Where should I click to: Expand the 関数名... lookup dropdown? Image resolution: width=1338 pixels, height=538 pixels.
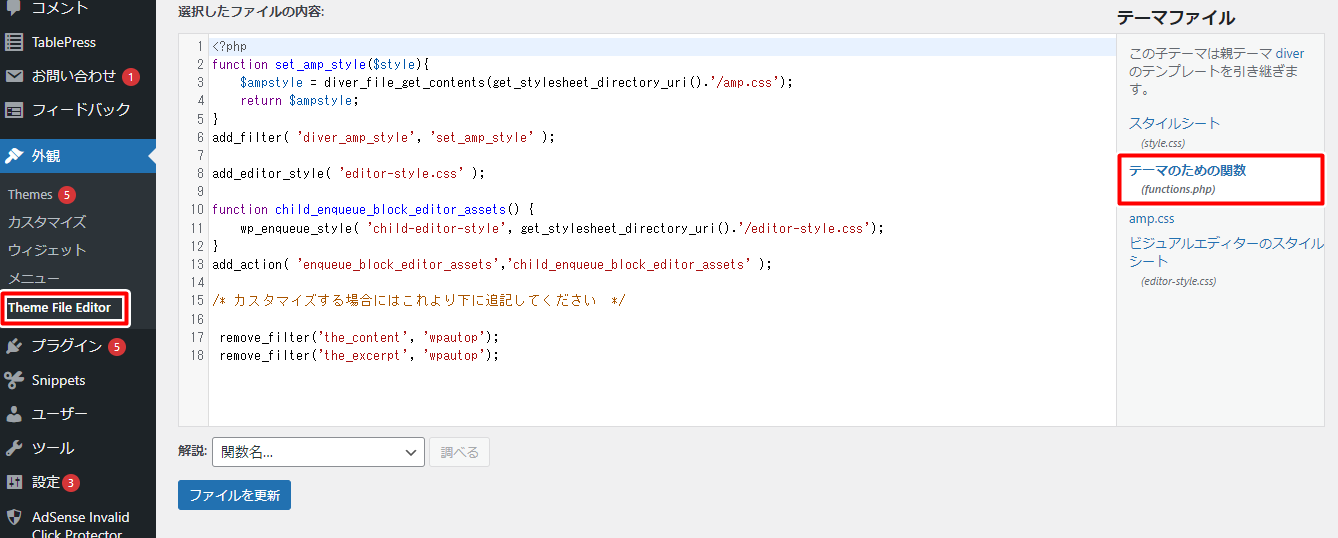(x=318, y=452)
